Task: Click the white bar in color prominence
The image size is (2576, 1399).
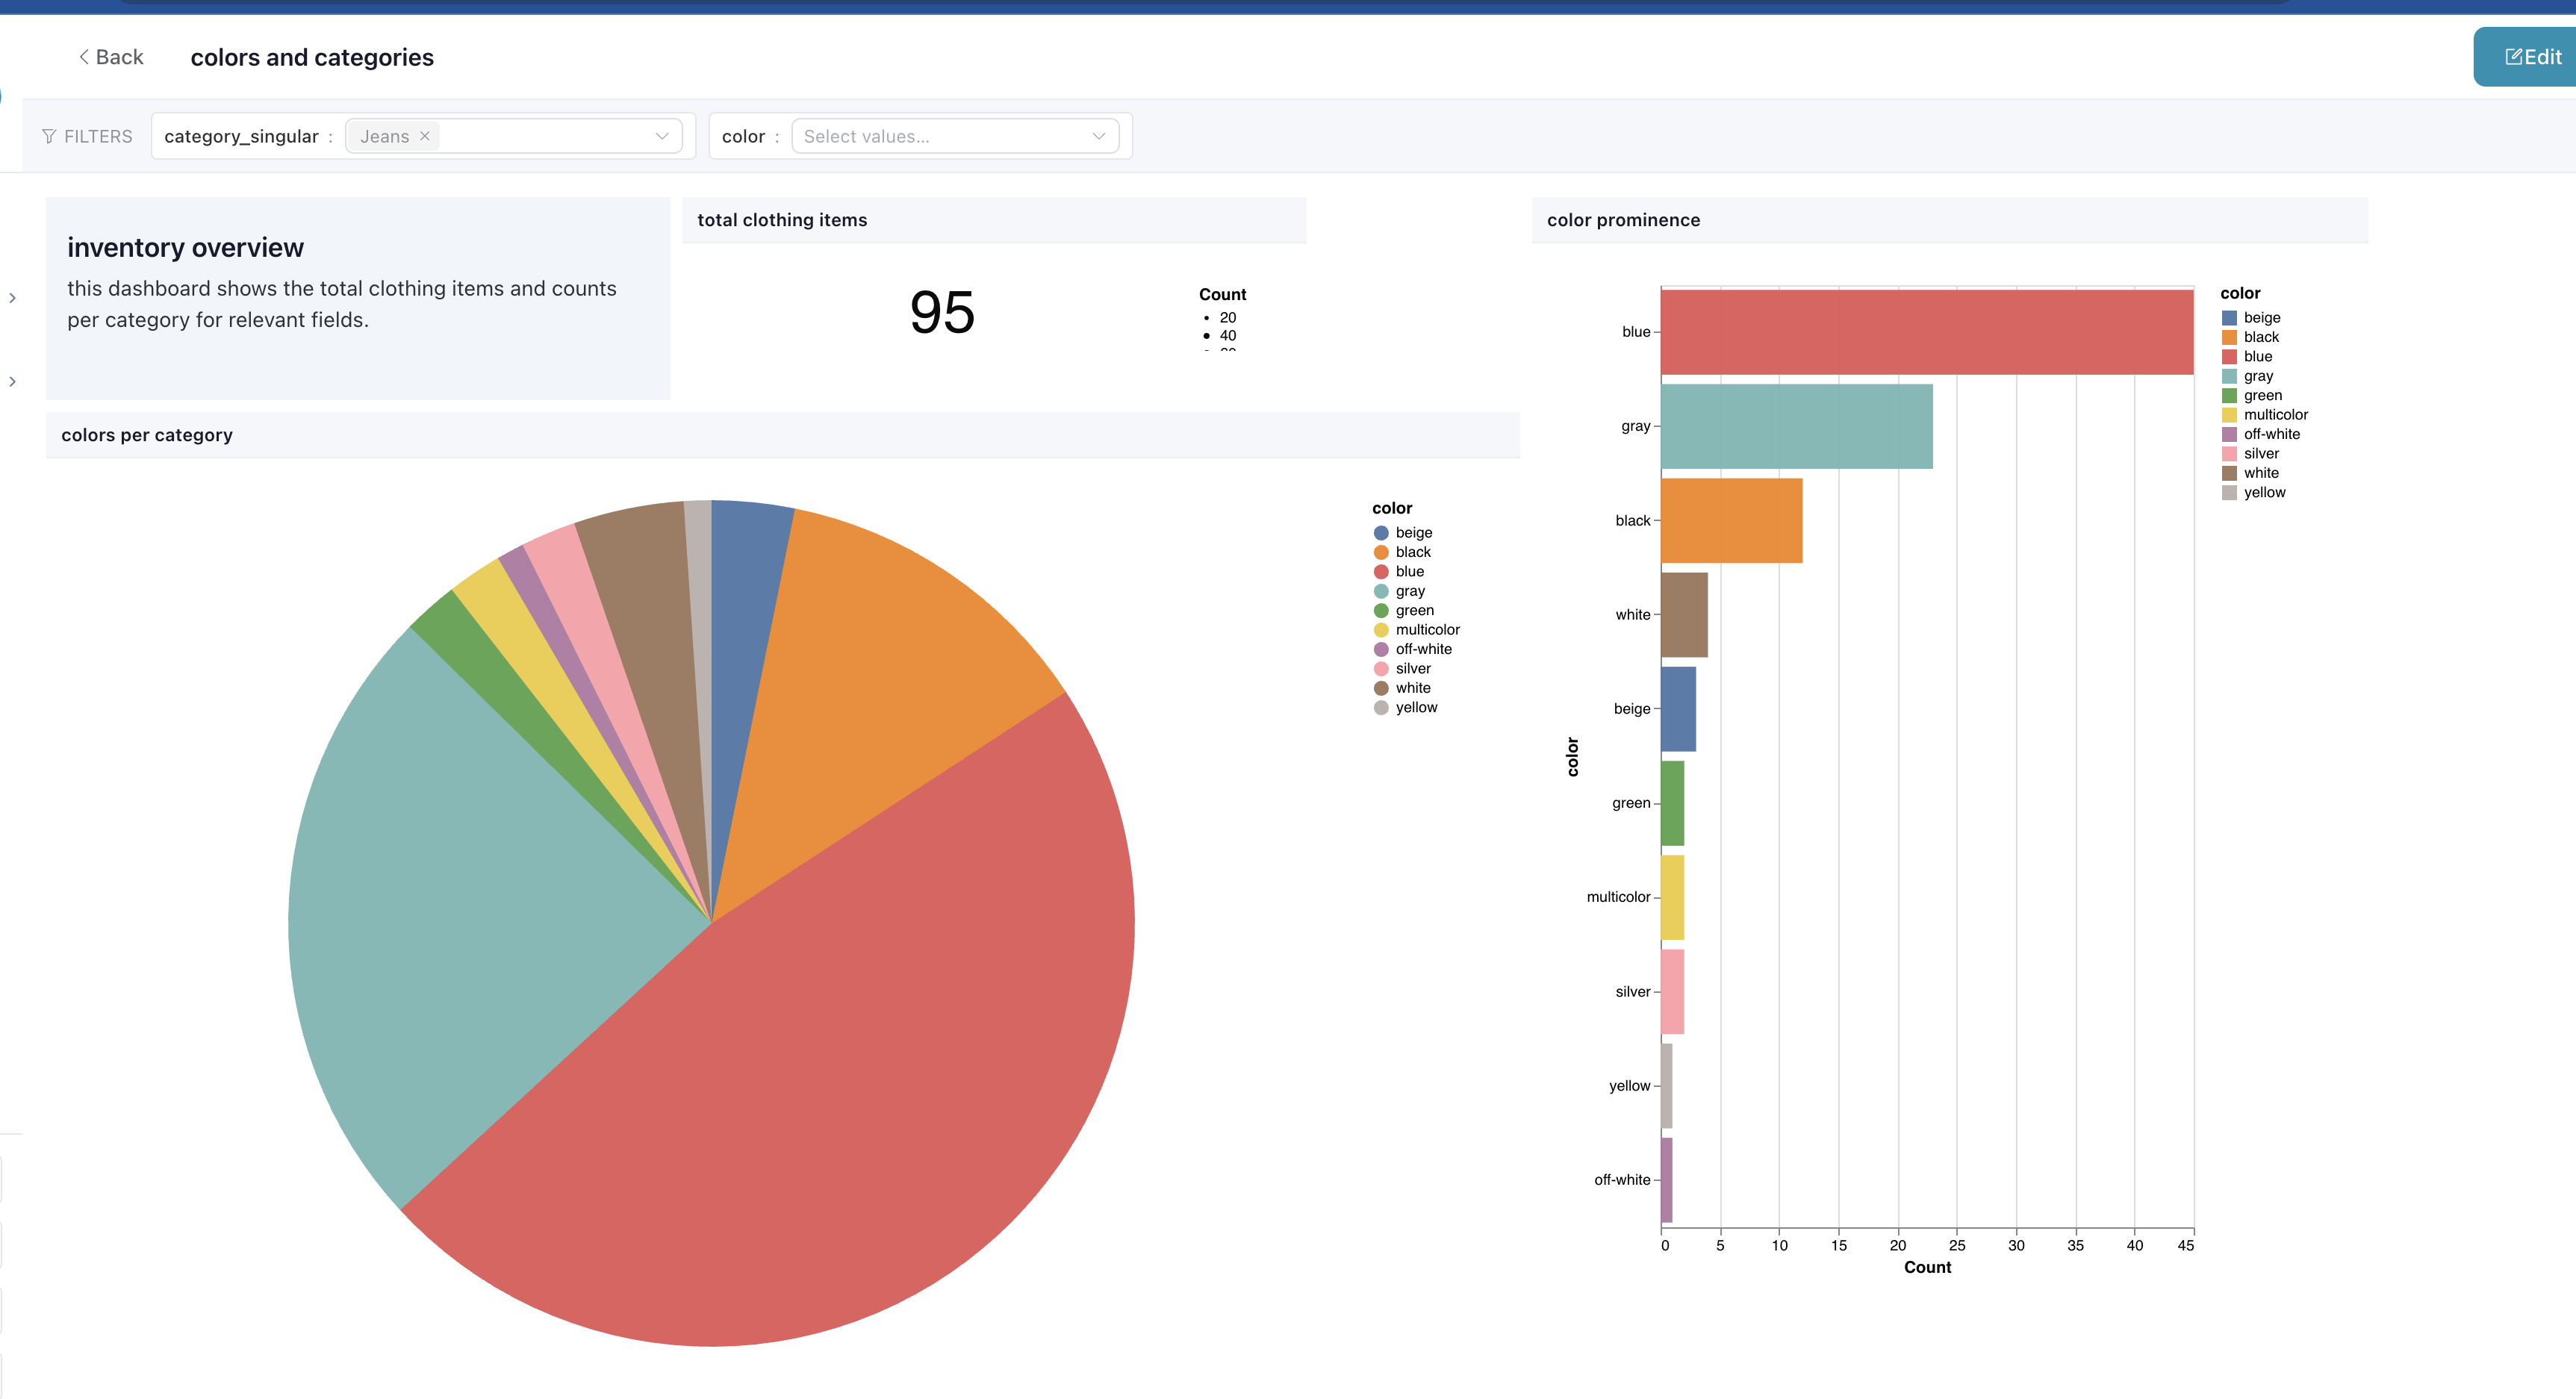Action: pyautogui.click(x=1685, y=615)
